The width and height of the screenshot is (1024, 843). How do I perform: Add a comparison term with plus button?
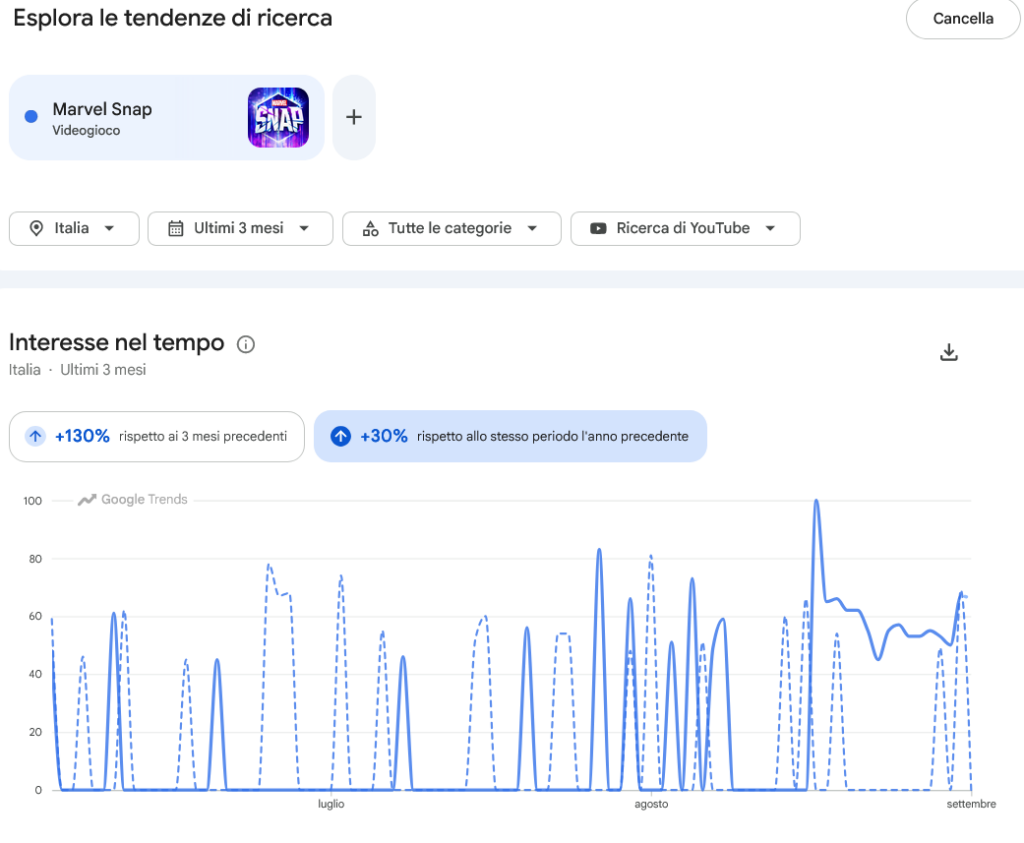(354, 117)
